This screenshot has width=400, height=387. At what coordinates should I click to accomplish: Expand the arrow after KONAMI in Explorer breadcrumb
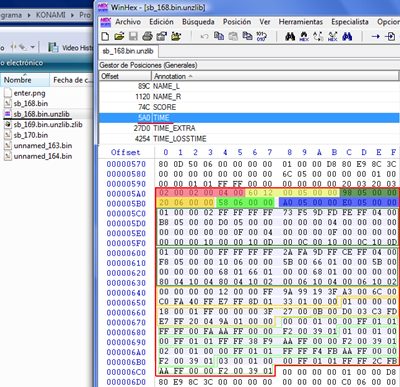72,15
